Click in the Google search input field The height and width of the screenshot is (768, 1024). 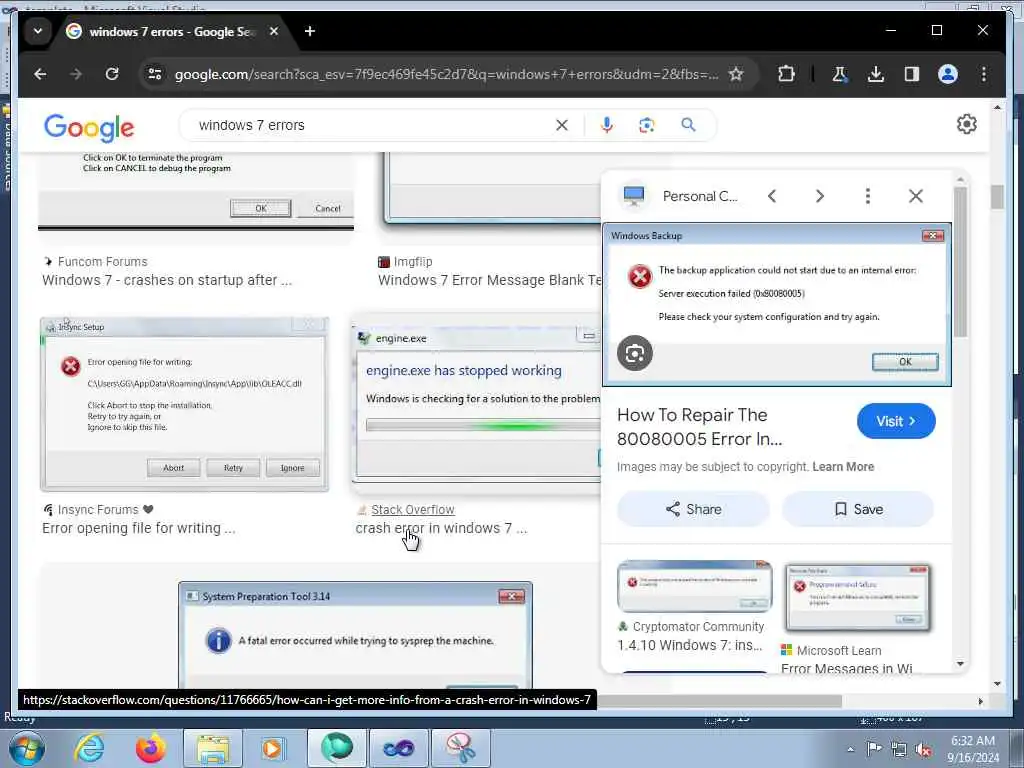click(372, 125)
